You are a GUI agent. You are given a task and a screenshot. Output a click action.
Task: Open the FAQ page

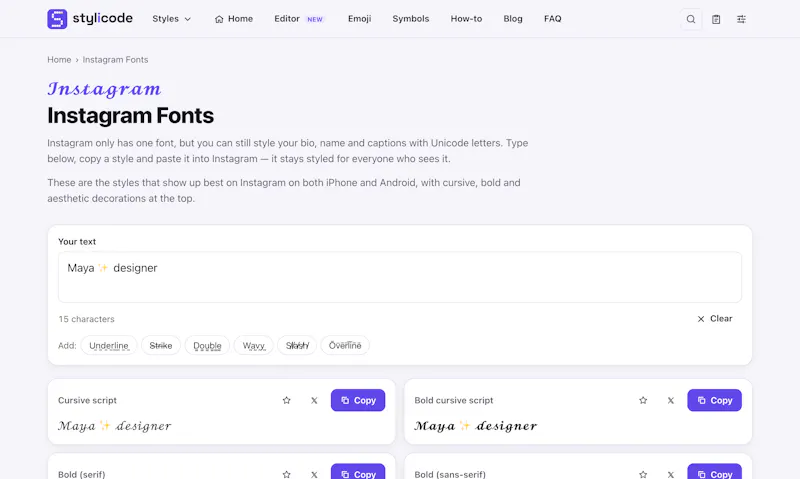(x=553, y=19)
